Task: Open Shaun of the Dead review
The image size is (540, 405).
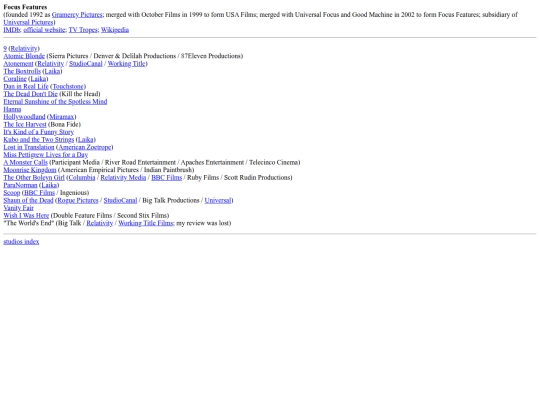Action: (x=28, y=200)
